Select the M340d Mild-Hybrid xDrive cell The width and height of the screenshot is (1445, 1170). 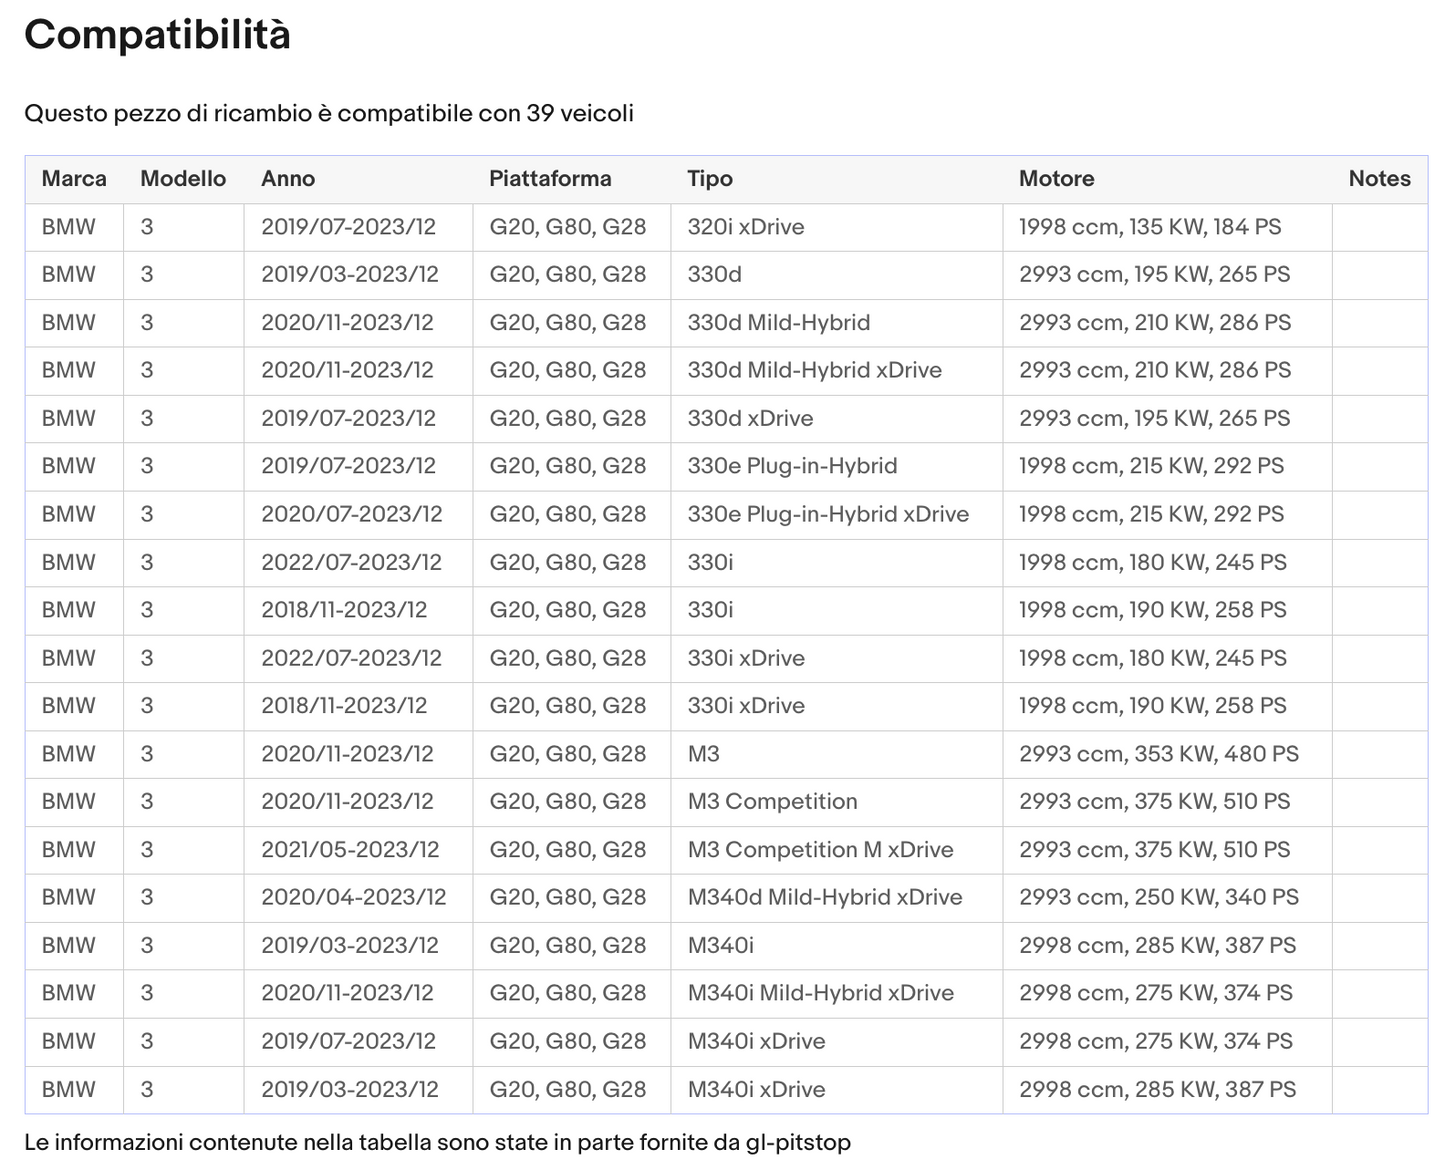coord(825,897)
